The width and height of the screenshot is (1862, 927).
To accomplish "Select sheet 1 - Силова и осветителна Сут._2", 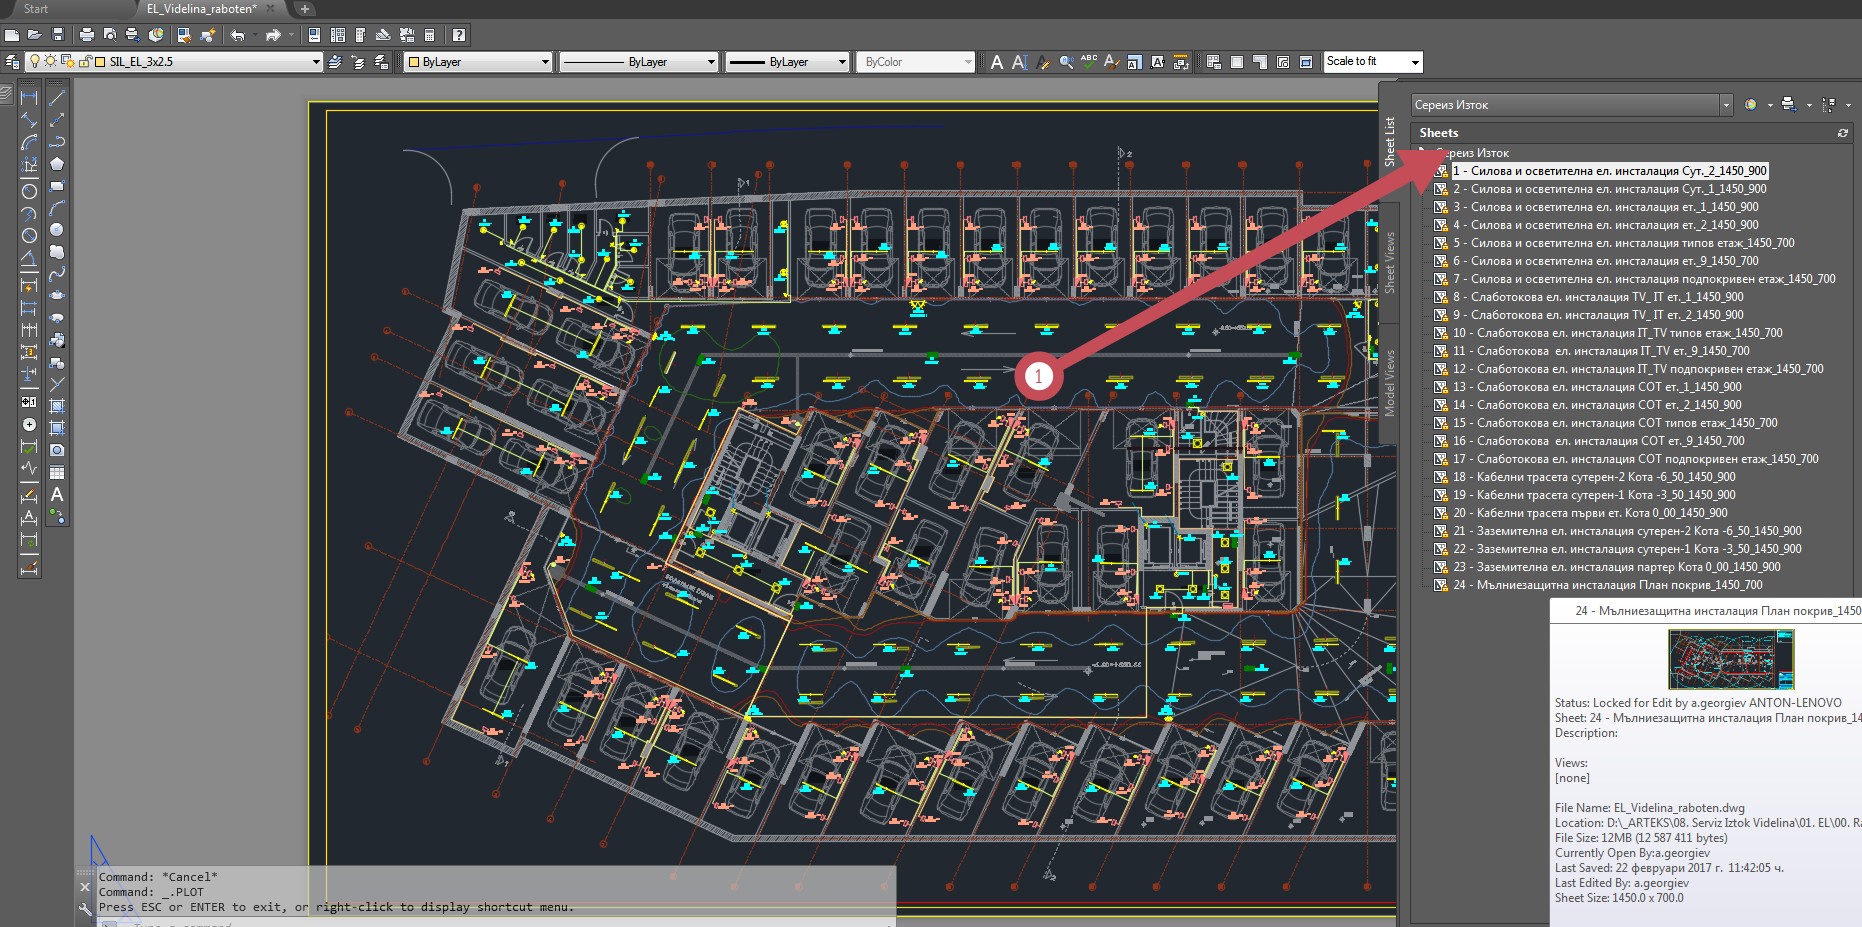I will [x=1609, y=171].
